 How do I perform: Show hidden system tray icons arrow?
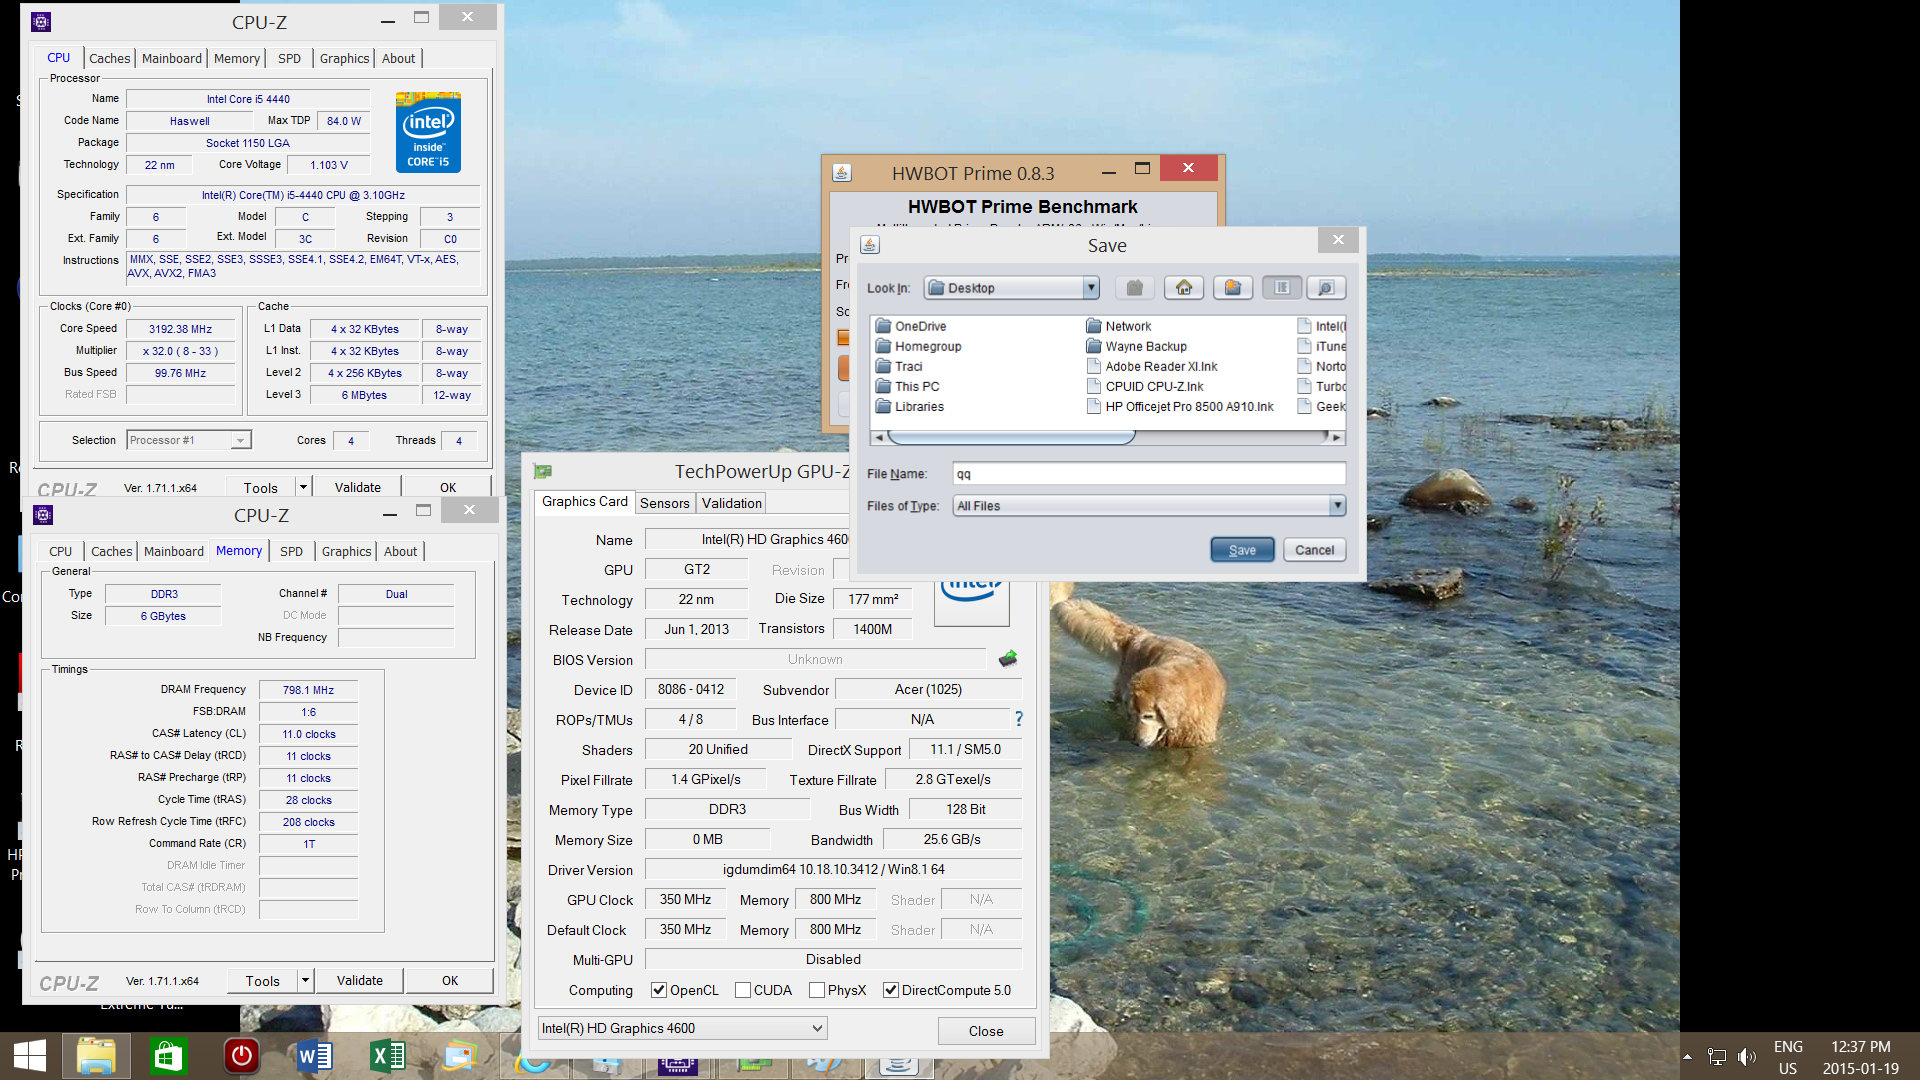click(1687, 1057)
